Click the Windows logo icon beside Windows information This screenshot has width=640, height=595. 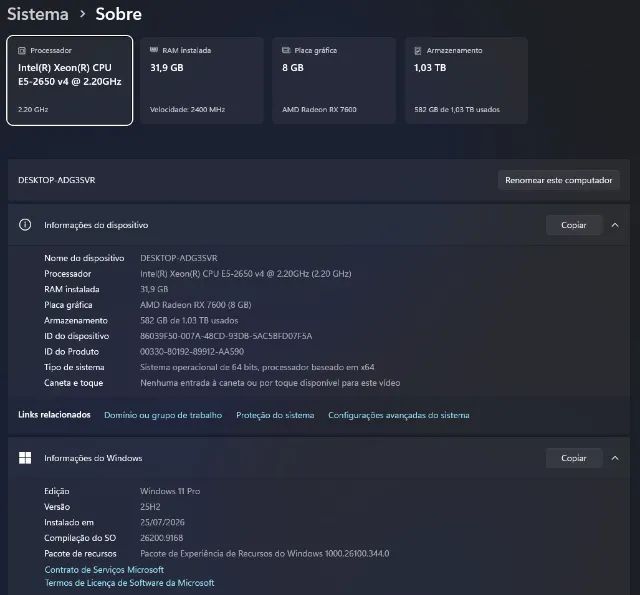pos(25,458)
